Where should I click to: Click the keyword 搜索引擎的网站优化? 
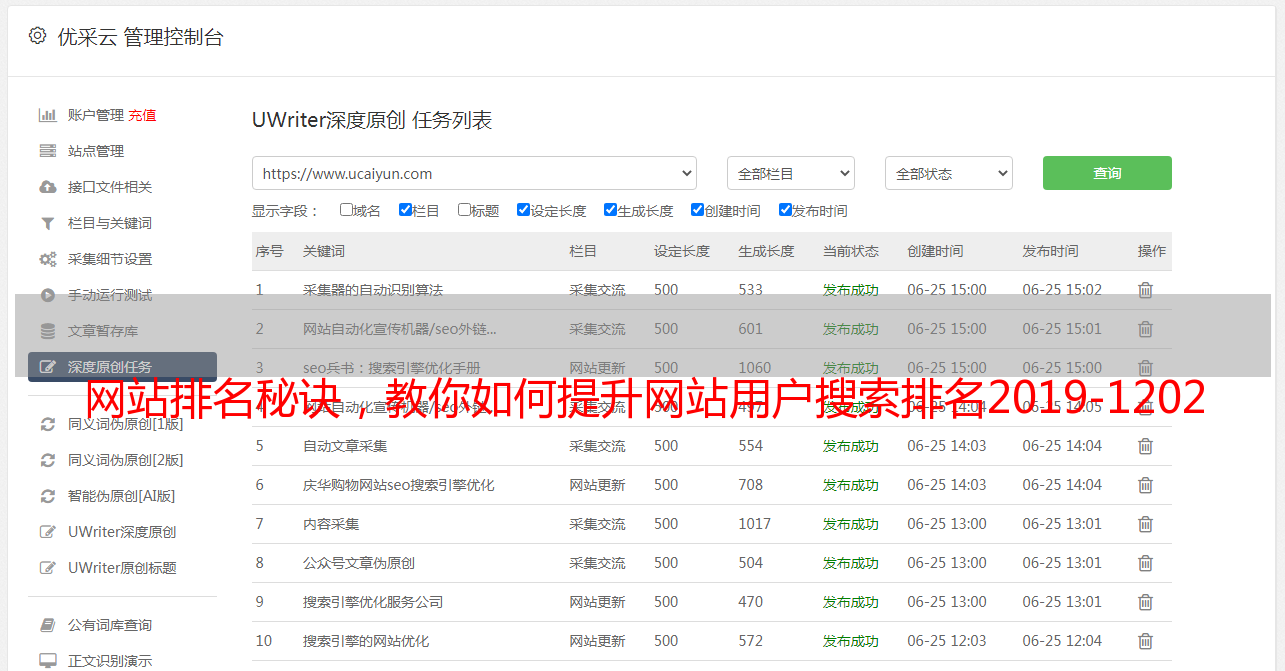coord(366,641)
